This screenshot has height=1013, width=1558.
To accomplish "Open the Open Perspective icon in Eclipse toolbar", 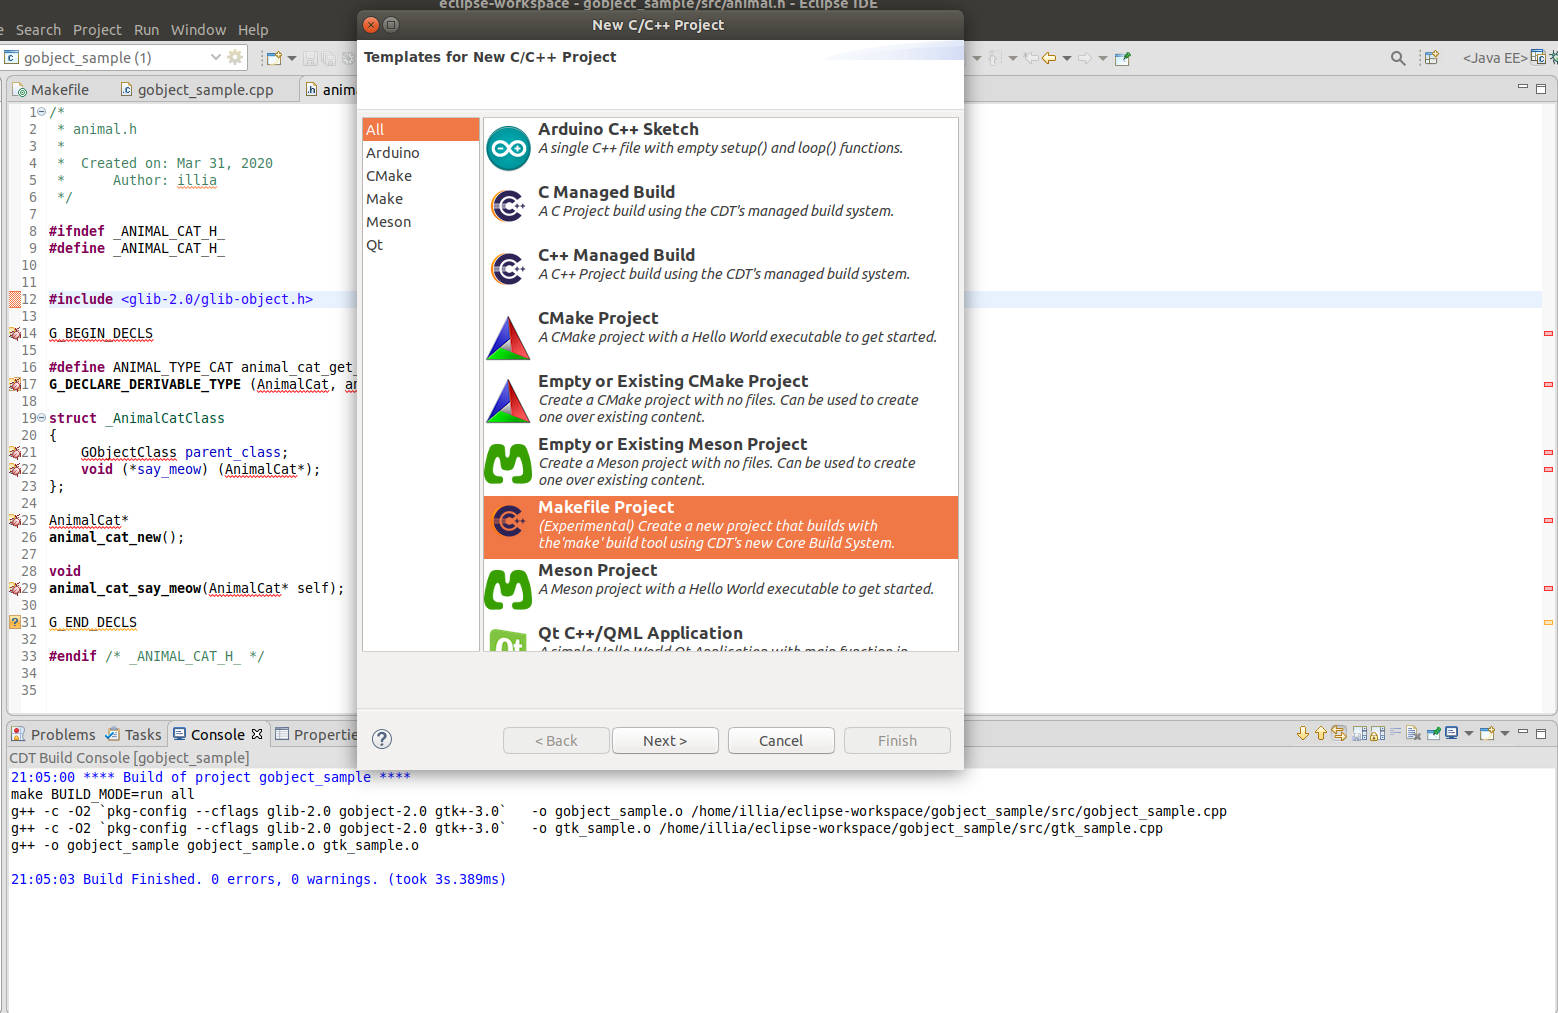I will click(x=1431, y=58).
